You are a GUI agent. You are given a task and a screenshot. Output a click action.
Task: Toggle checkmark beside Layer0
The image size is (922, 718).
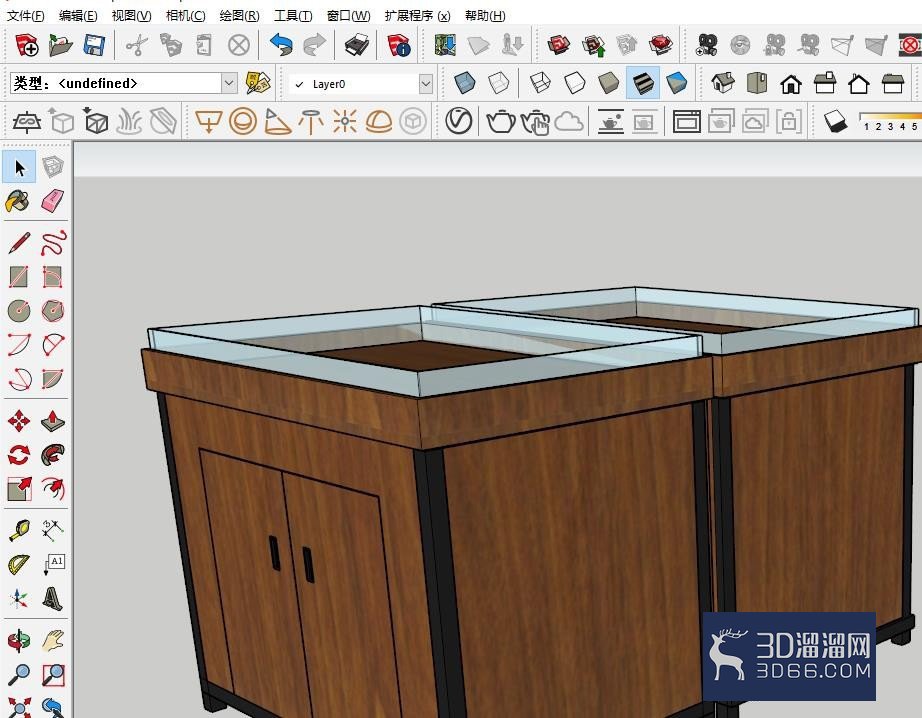coord(299,84)
